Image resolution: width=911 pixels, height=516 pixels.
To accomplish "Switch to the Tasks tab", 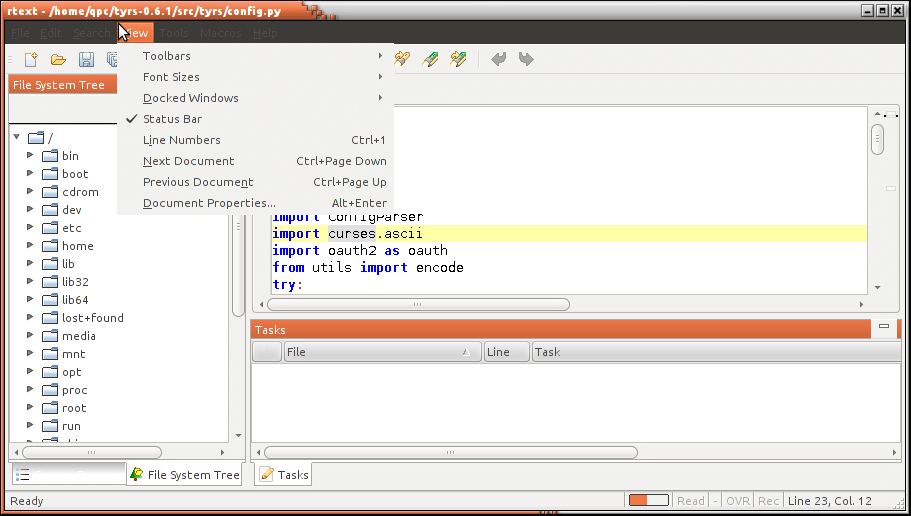I will point(284,474).
